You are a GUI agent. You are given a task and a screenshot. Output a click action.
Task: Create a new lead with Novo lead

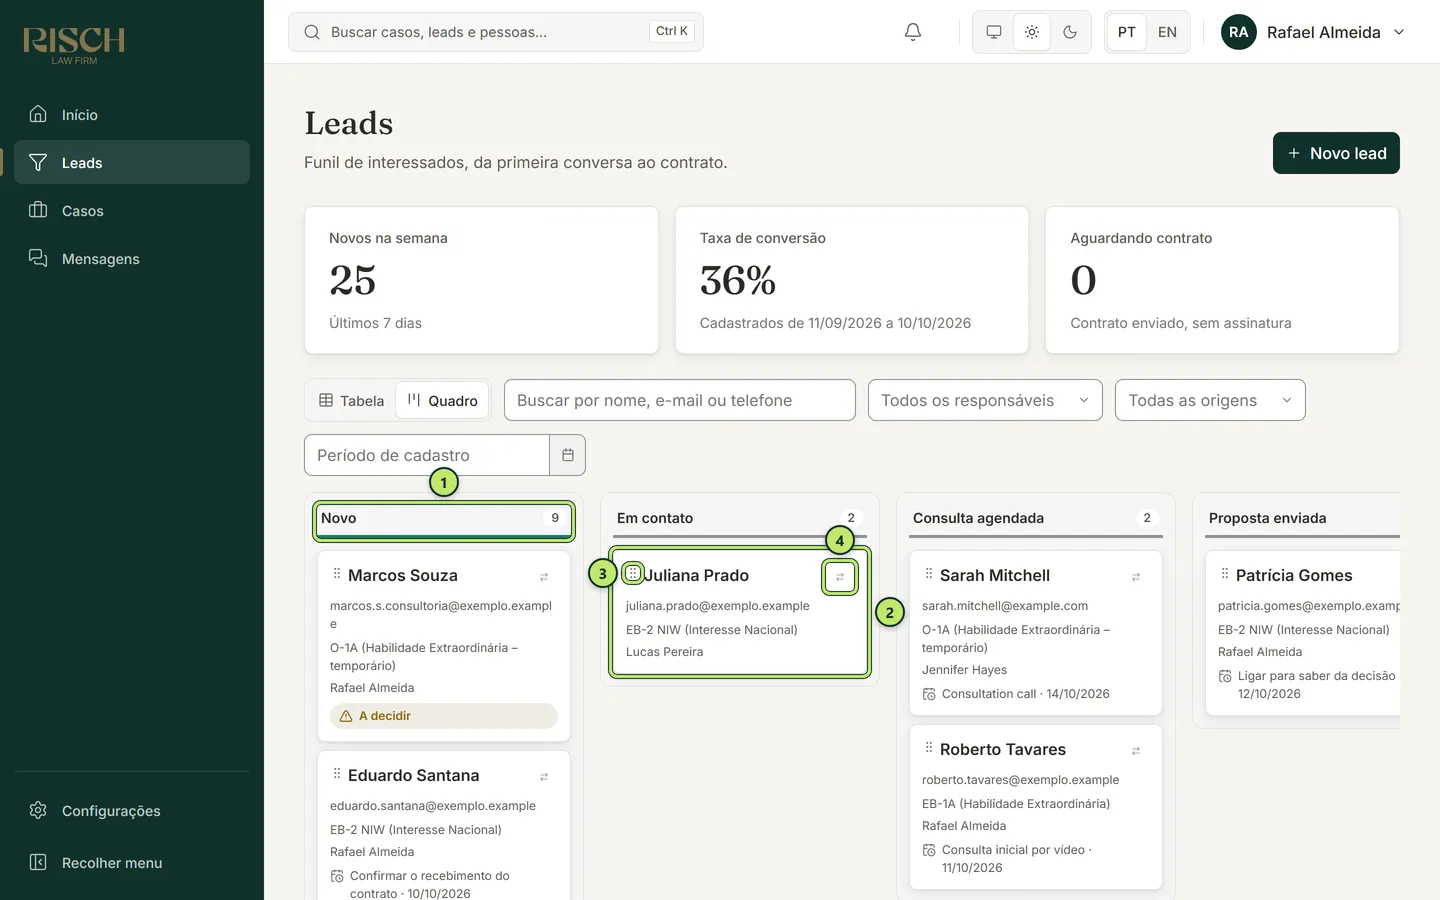pyautogui.click(x=1336, y=153)
